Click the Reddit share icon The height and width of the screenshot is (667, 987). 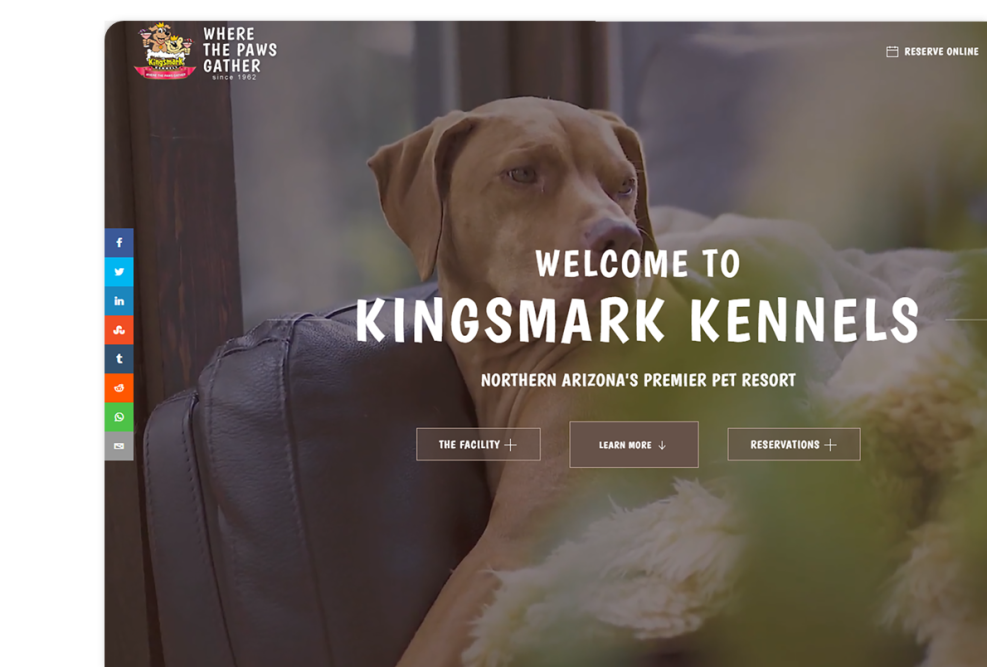click(119, 388)
